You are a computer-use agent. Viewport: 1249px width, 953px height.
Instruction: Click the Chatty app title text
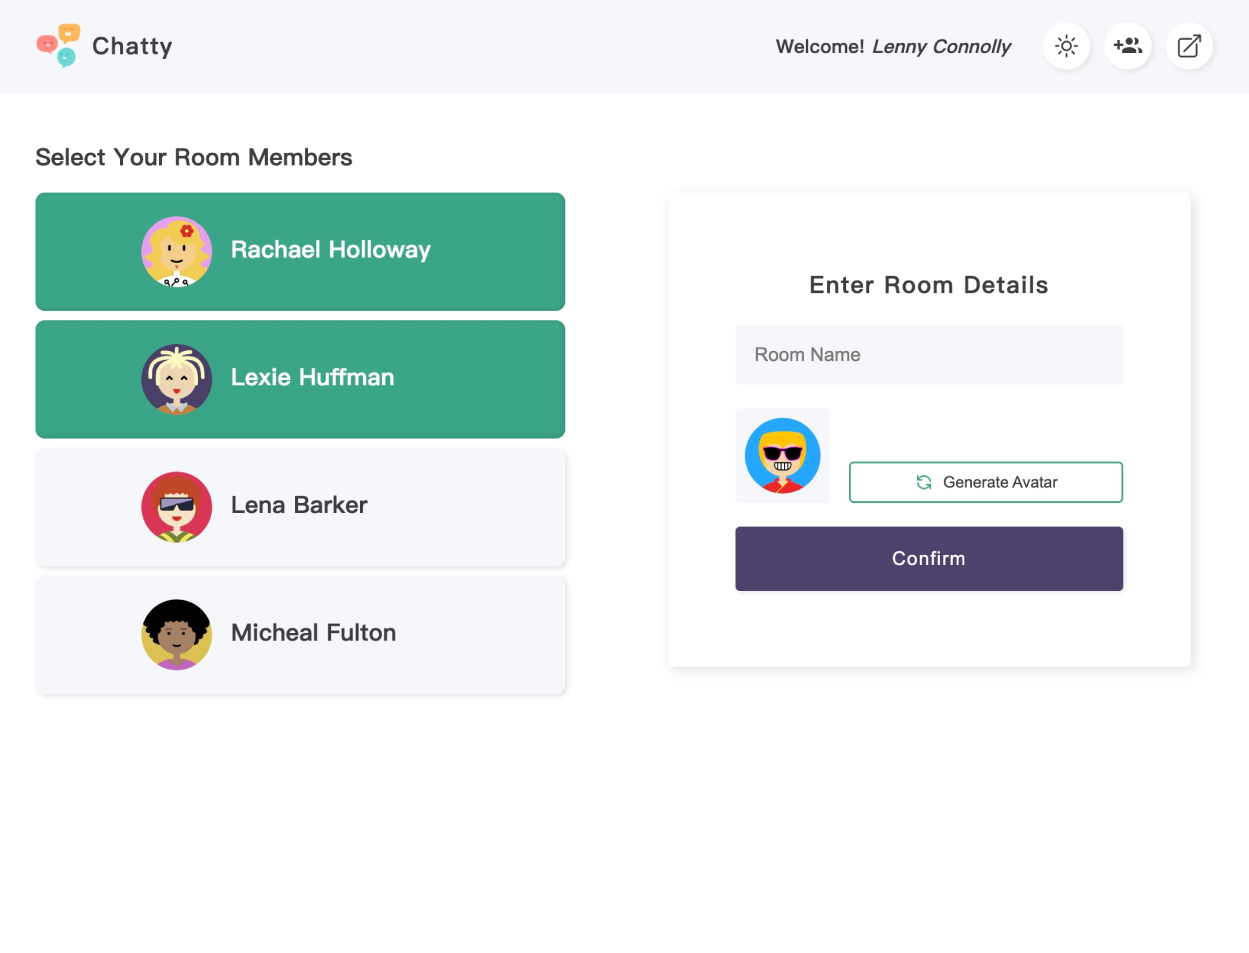[x=132, y=46]
